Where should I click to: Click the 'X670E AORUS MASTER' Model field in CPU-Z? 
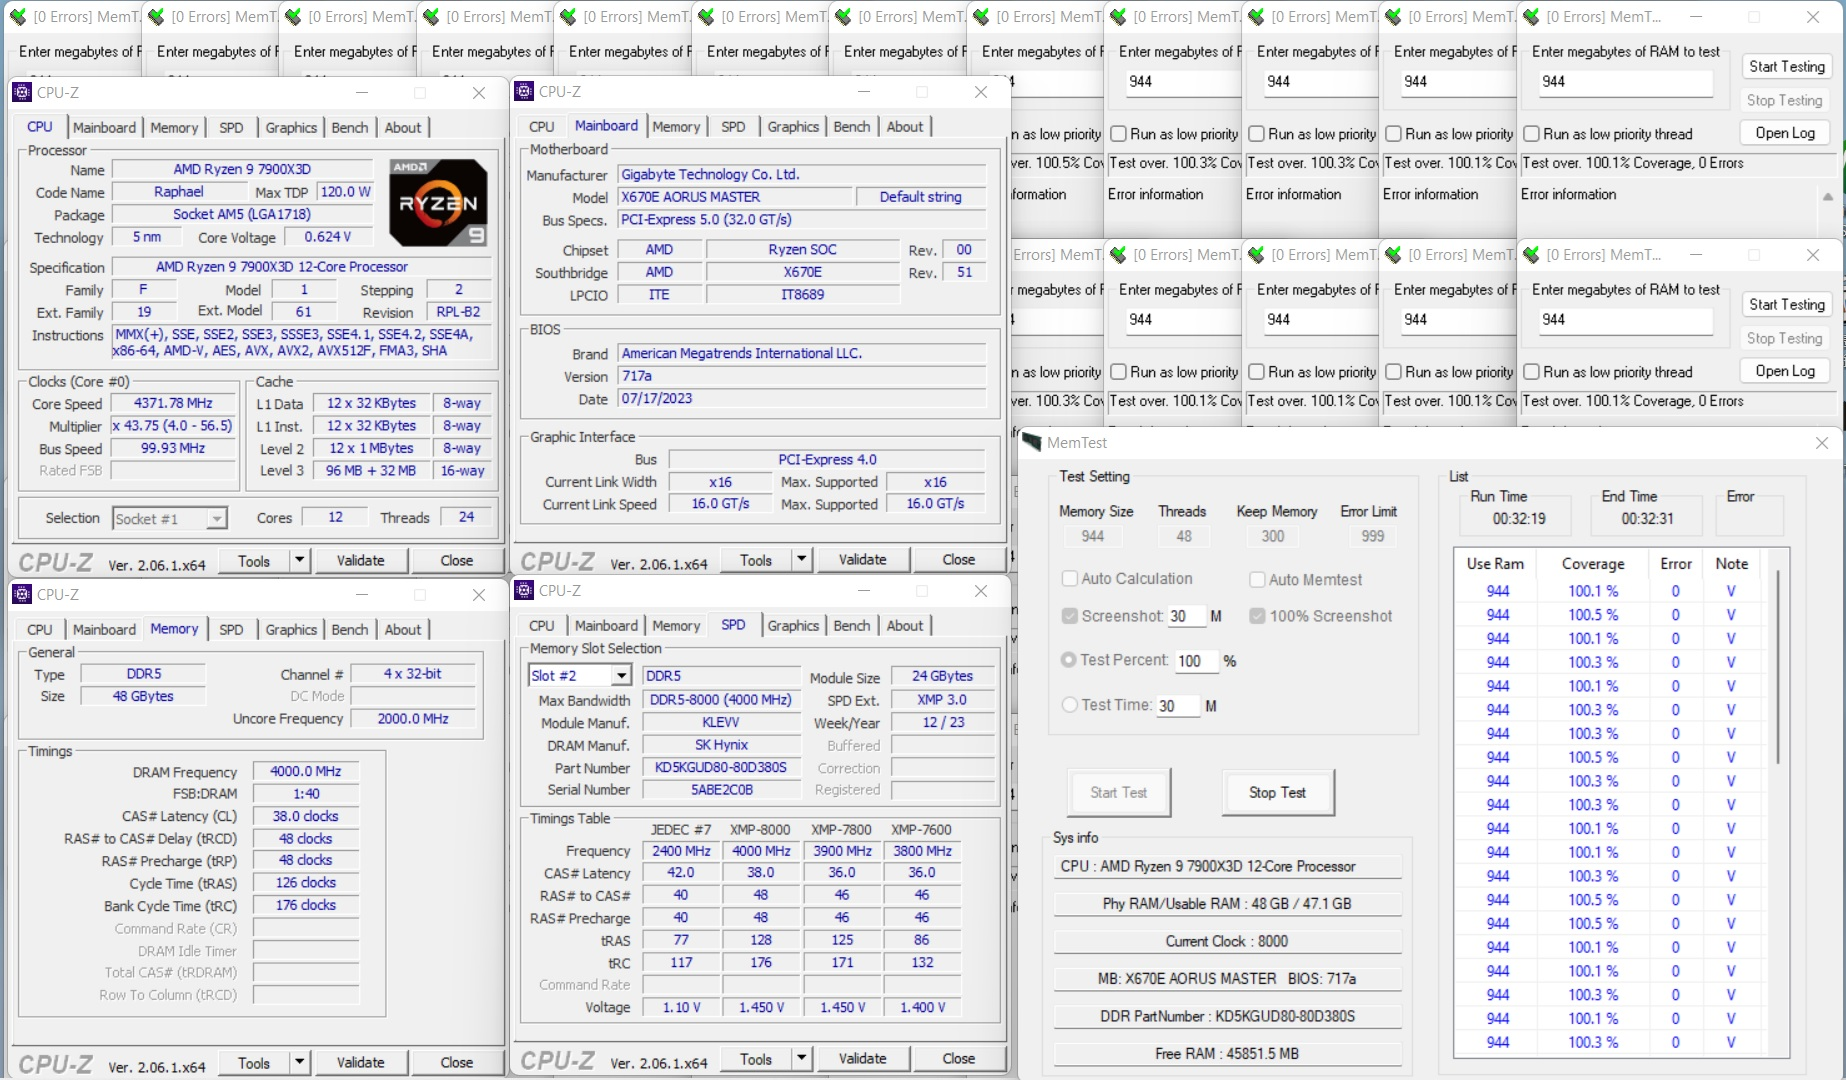coord(735,197)
